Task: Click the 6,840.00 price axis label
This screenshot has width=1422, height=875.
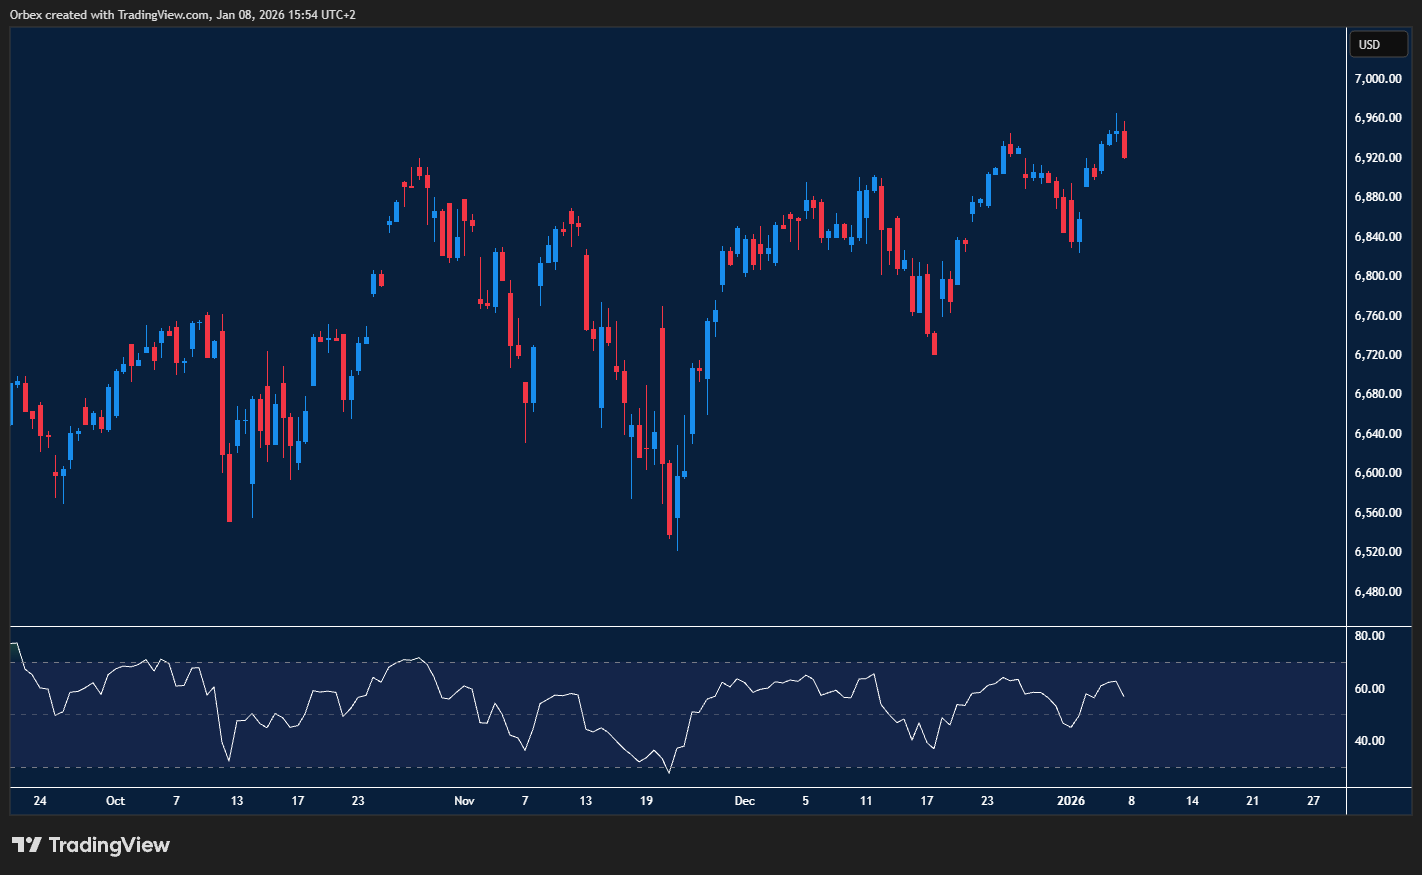Action: 1376,236
